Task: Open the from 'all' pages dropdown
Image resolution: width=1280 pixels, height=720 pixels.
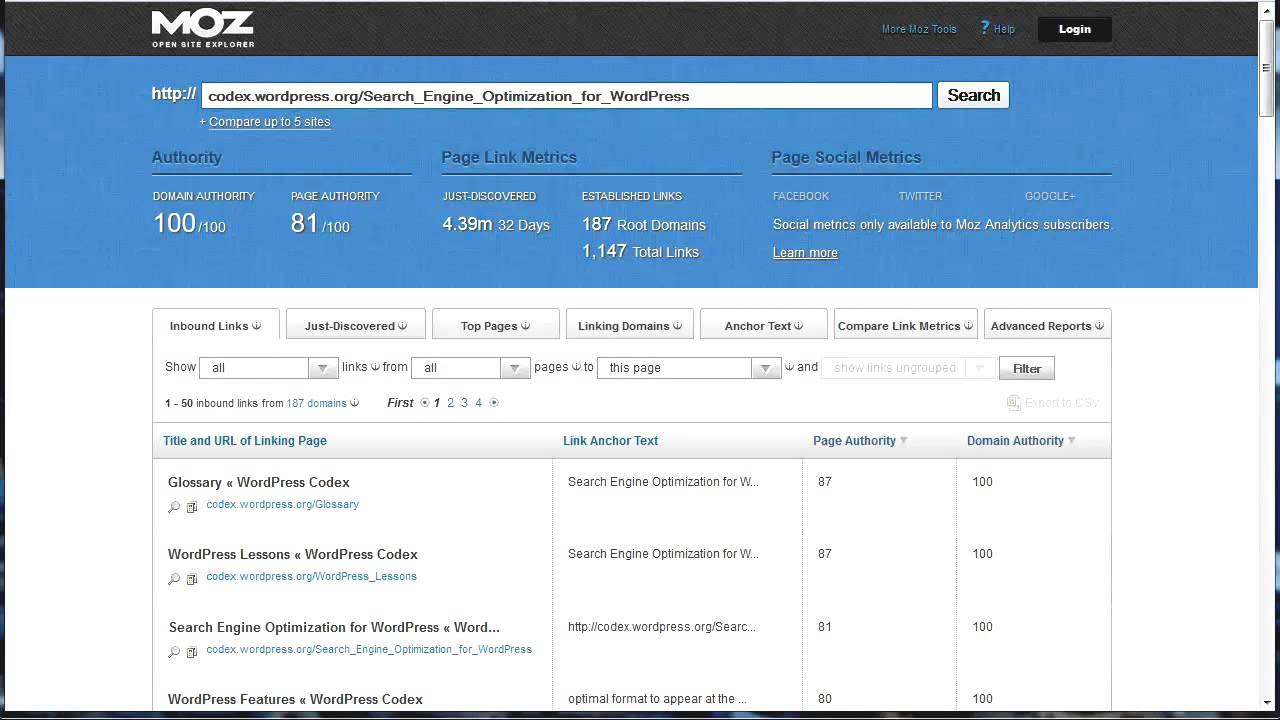Action: click(x=470, y=368)
